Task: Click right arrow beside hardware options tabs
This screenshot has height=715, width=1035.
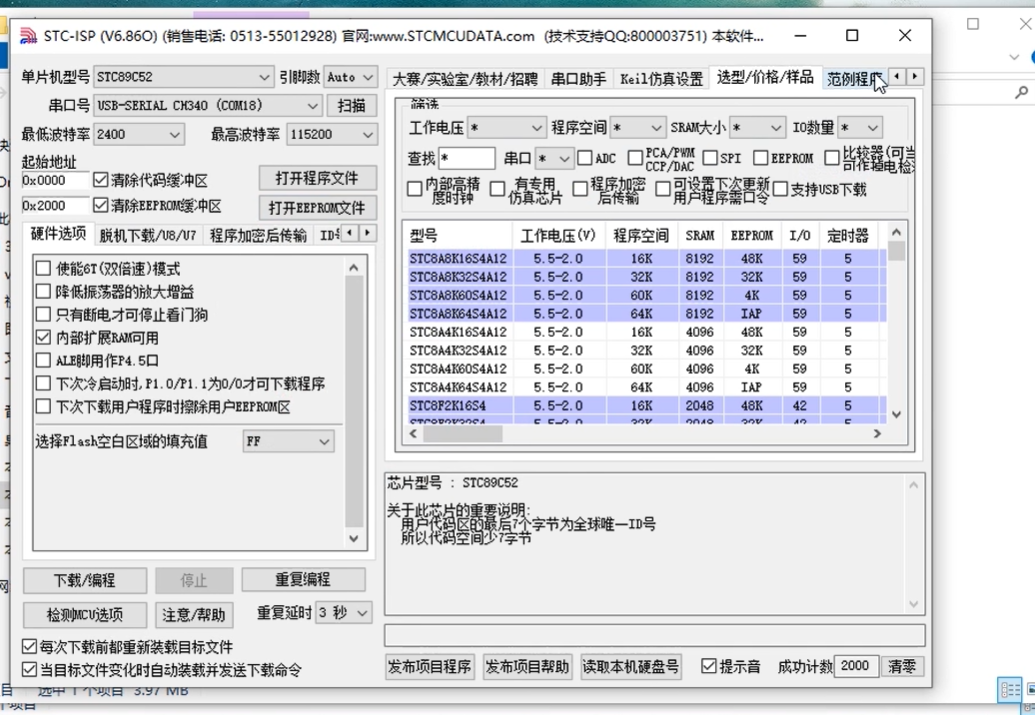Action: [x=368, y=232]
